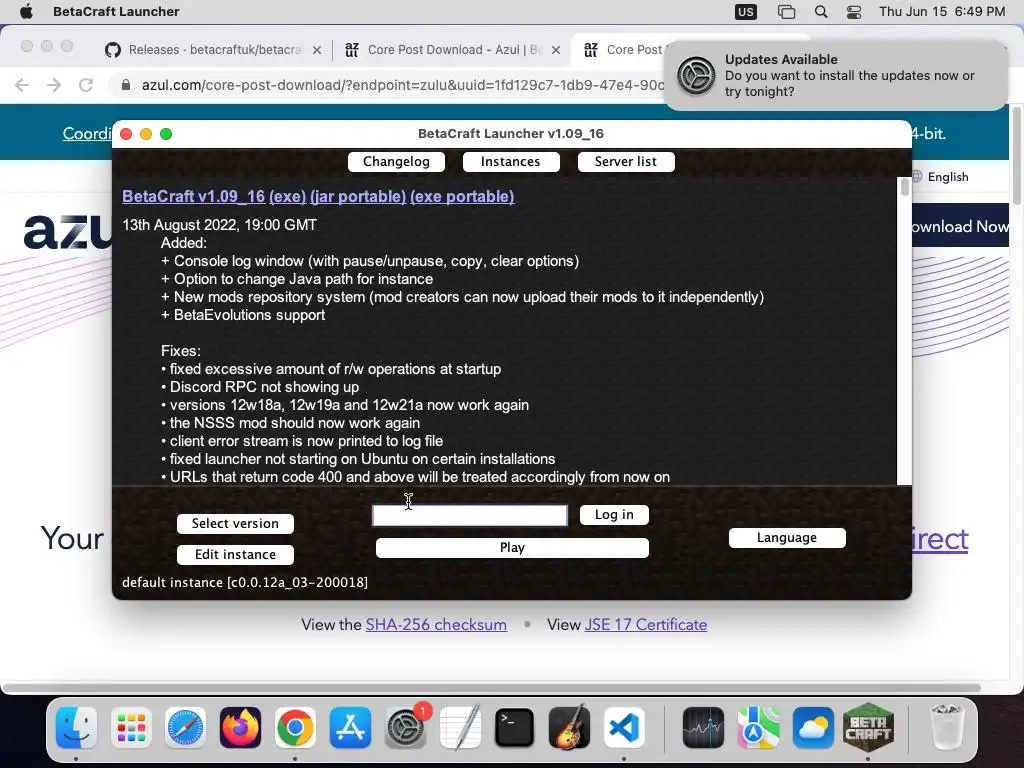Open the Trash in the dock
This screenshot has height=768, width=1024.
(x=946, y=726)
